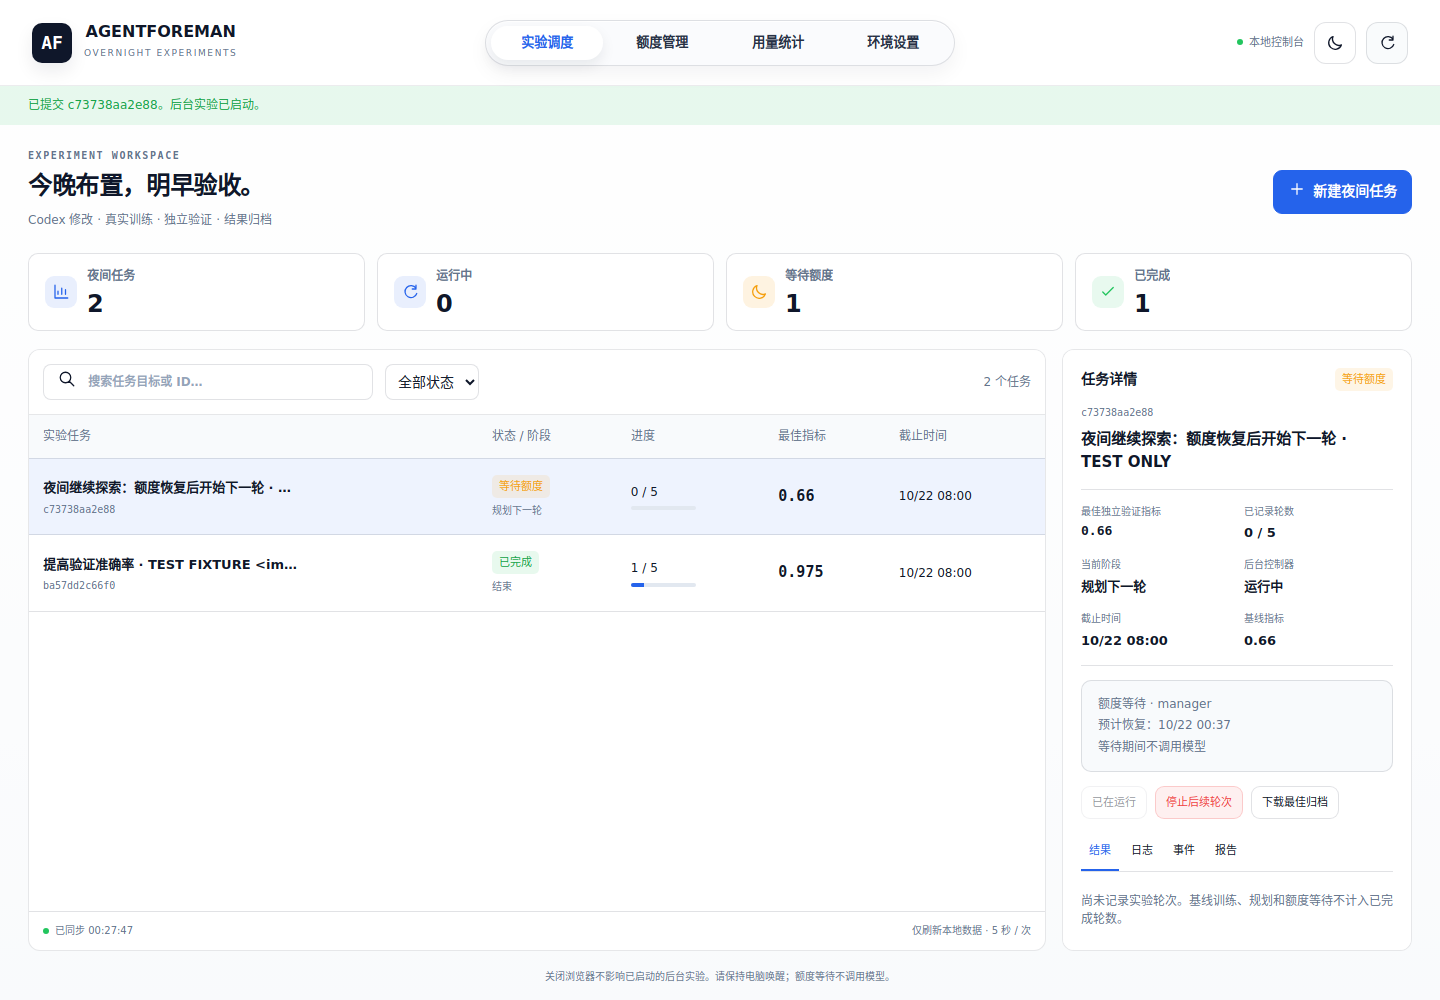Open the 环境设置 tab

893,43
